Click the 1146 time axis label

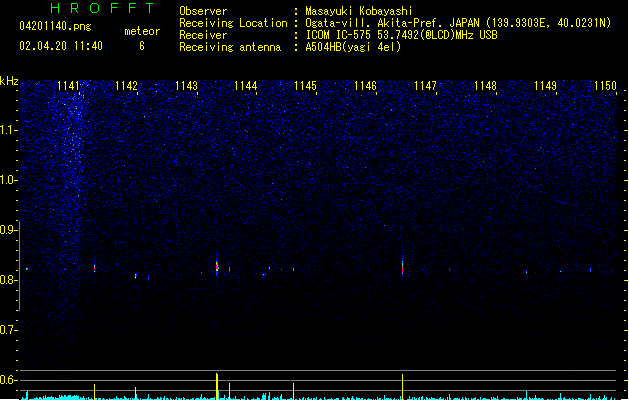365,85
